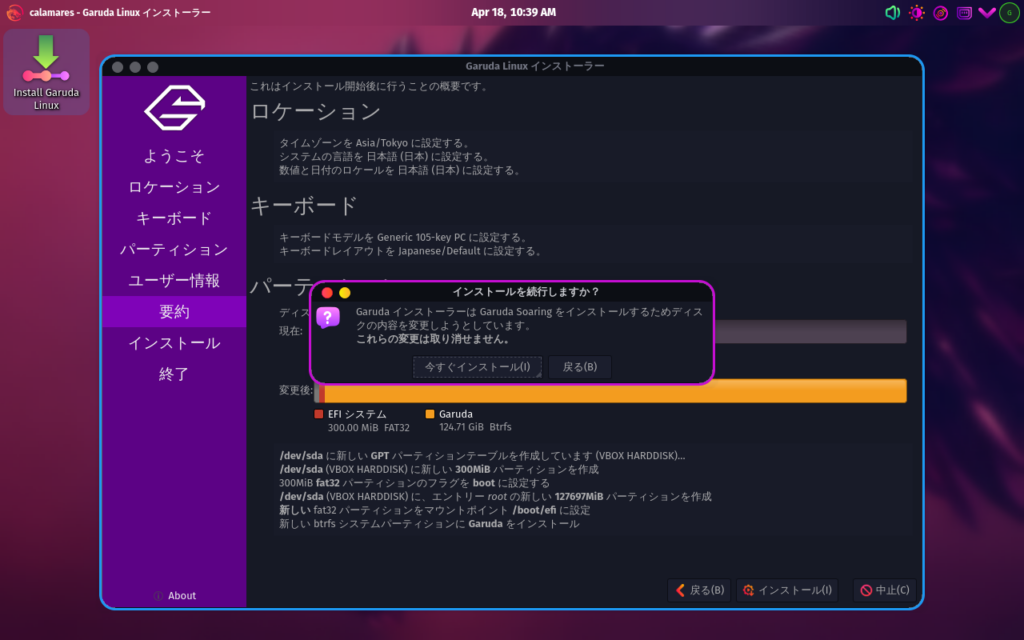The image size is (1024, 640).
Task: Click the 中止(C) cancel button
Action: click(884, 590)
